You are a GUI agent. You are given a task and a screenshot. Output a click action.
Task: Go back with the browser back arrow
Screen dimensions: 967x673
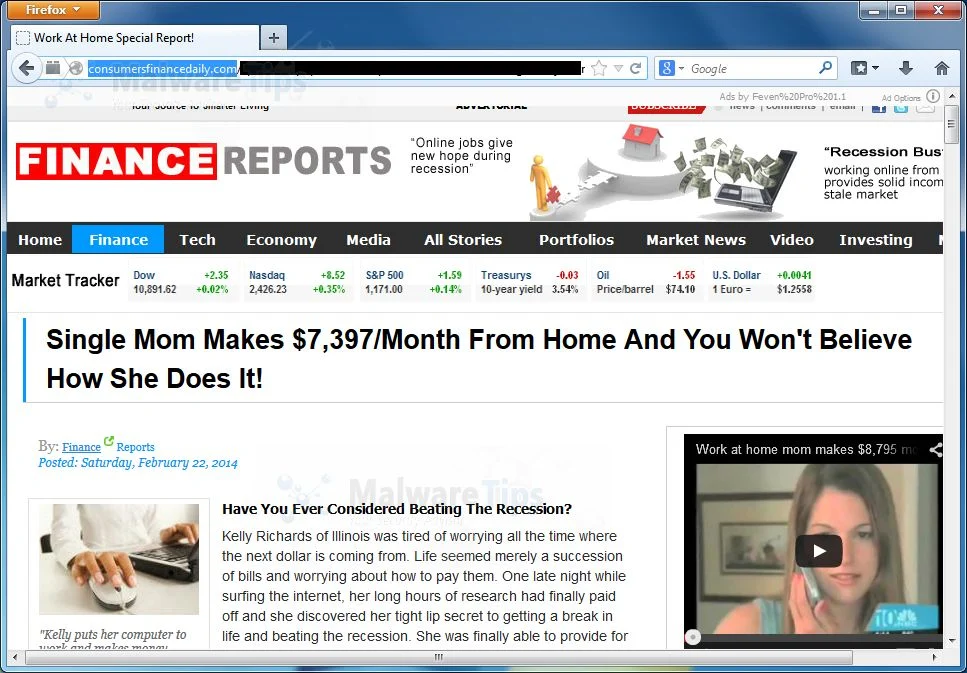coord(26,68)
